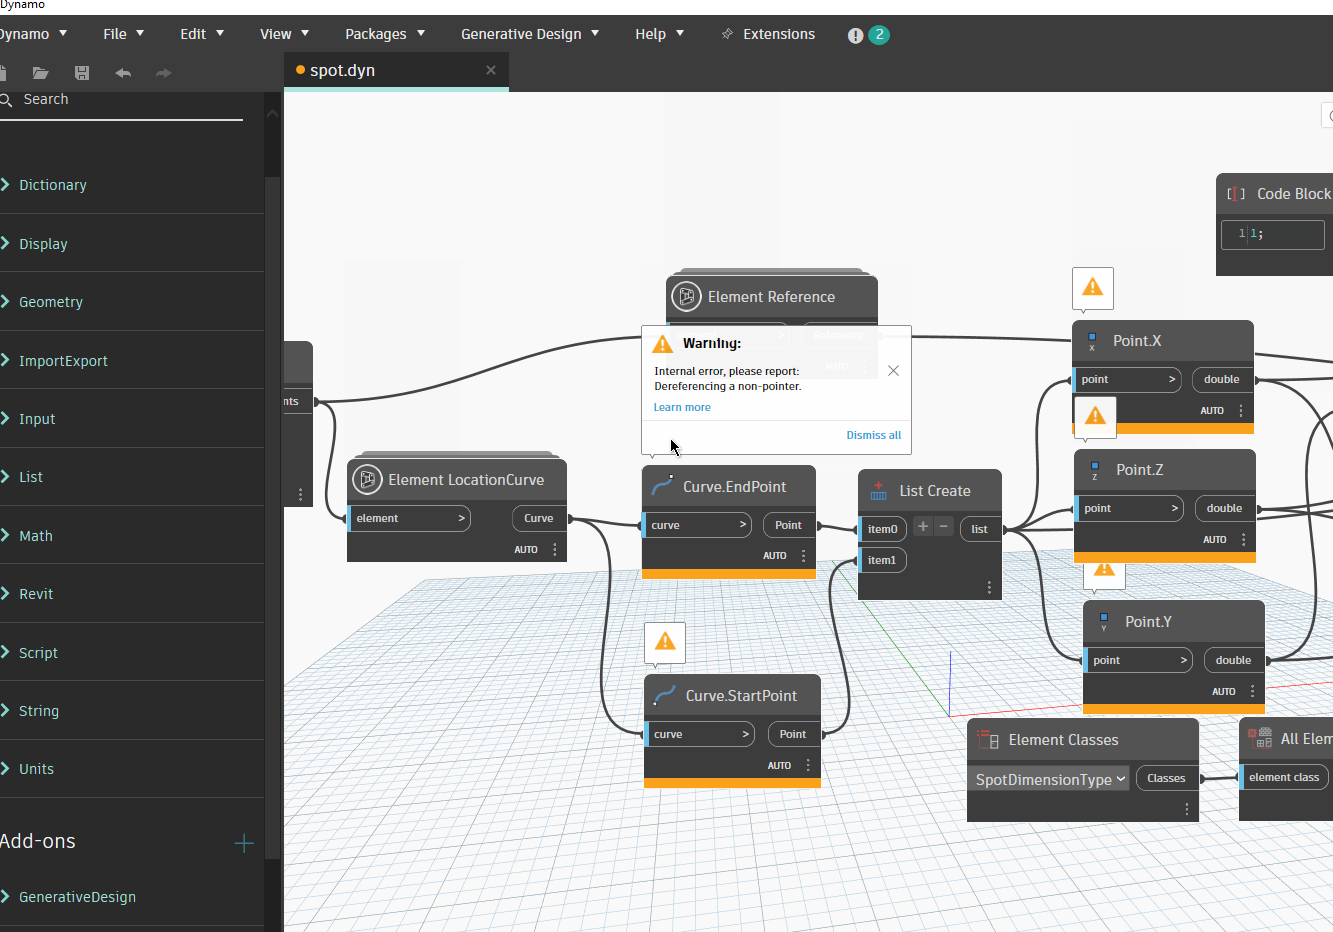Click the Open file folder icon
Screen dimensions: 1333x932
(x=40, y=73)
